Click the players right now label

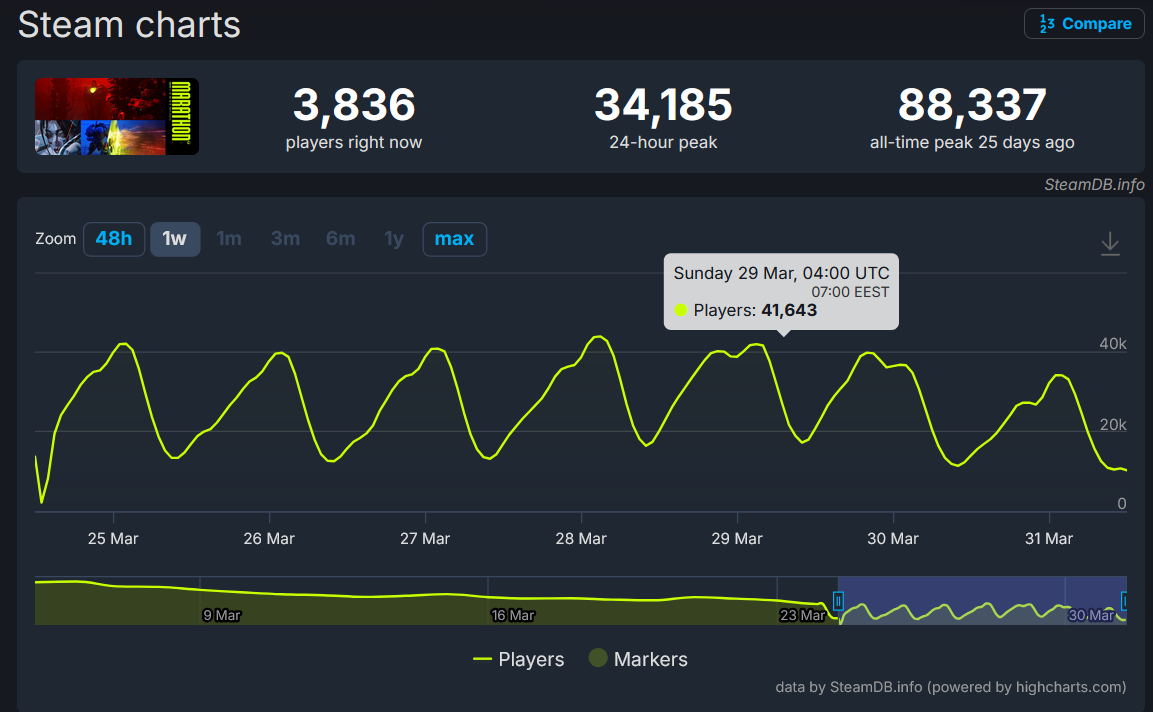click(x=354, y=142)
